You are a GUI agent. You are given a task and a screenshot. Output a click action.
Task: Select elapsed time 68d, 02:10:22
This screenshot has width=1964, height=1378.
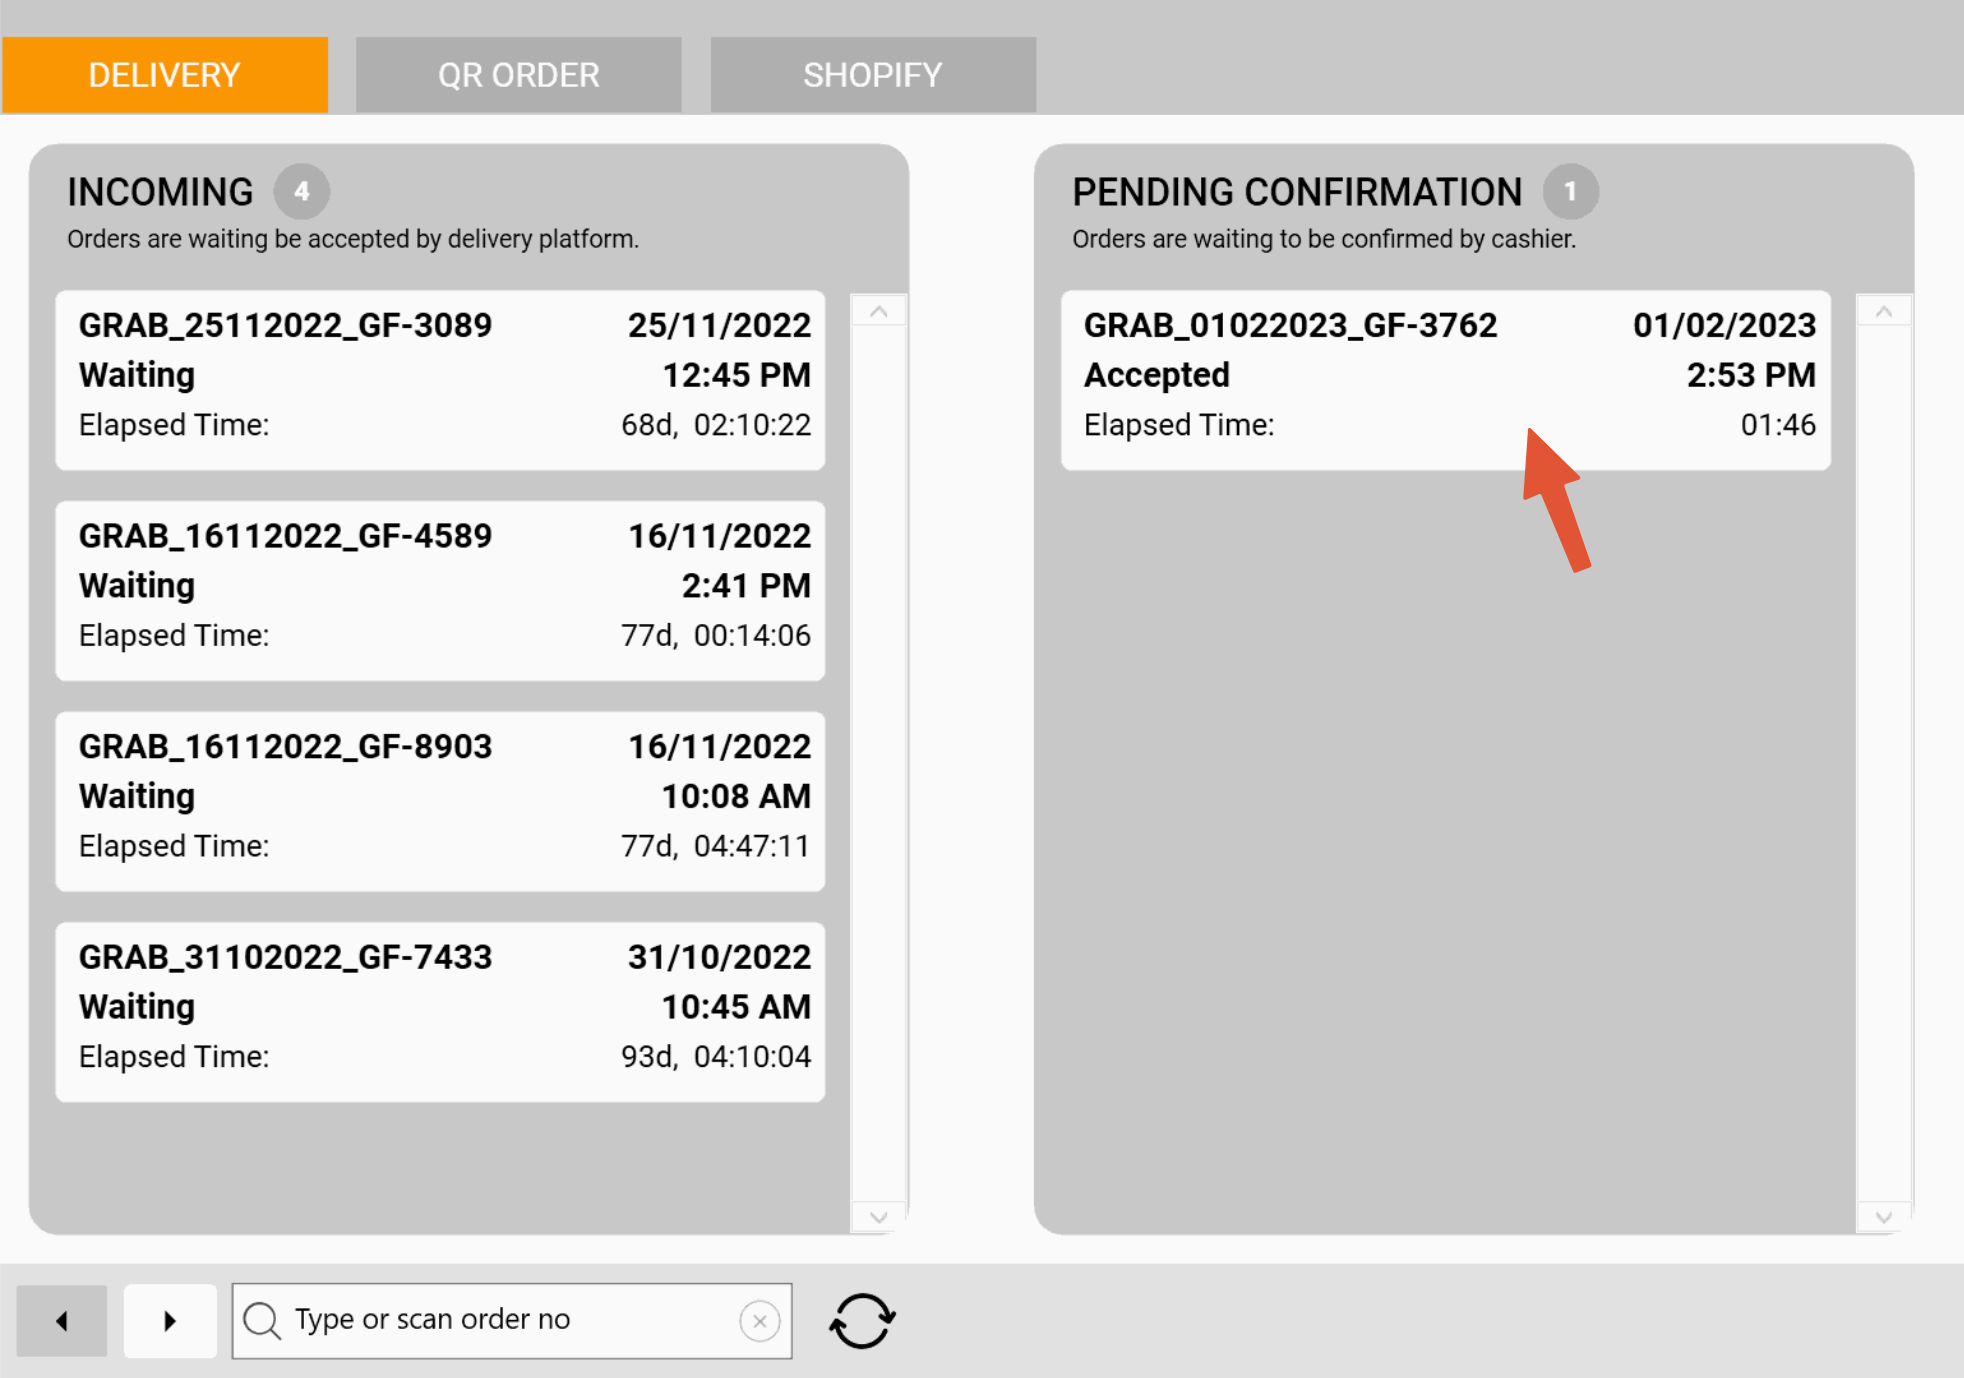pos(716,425)
